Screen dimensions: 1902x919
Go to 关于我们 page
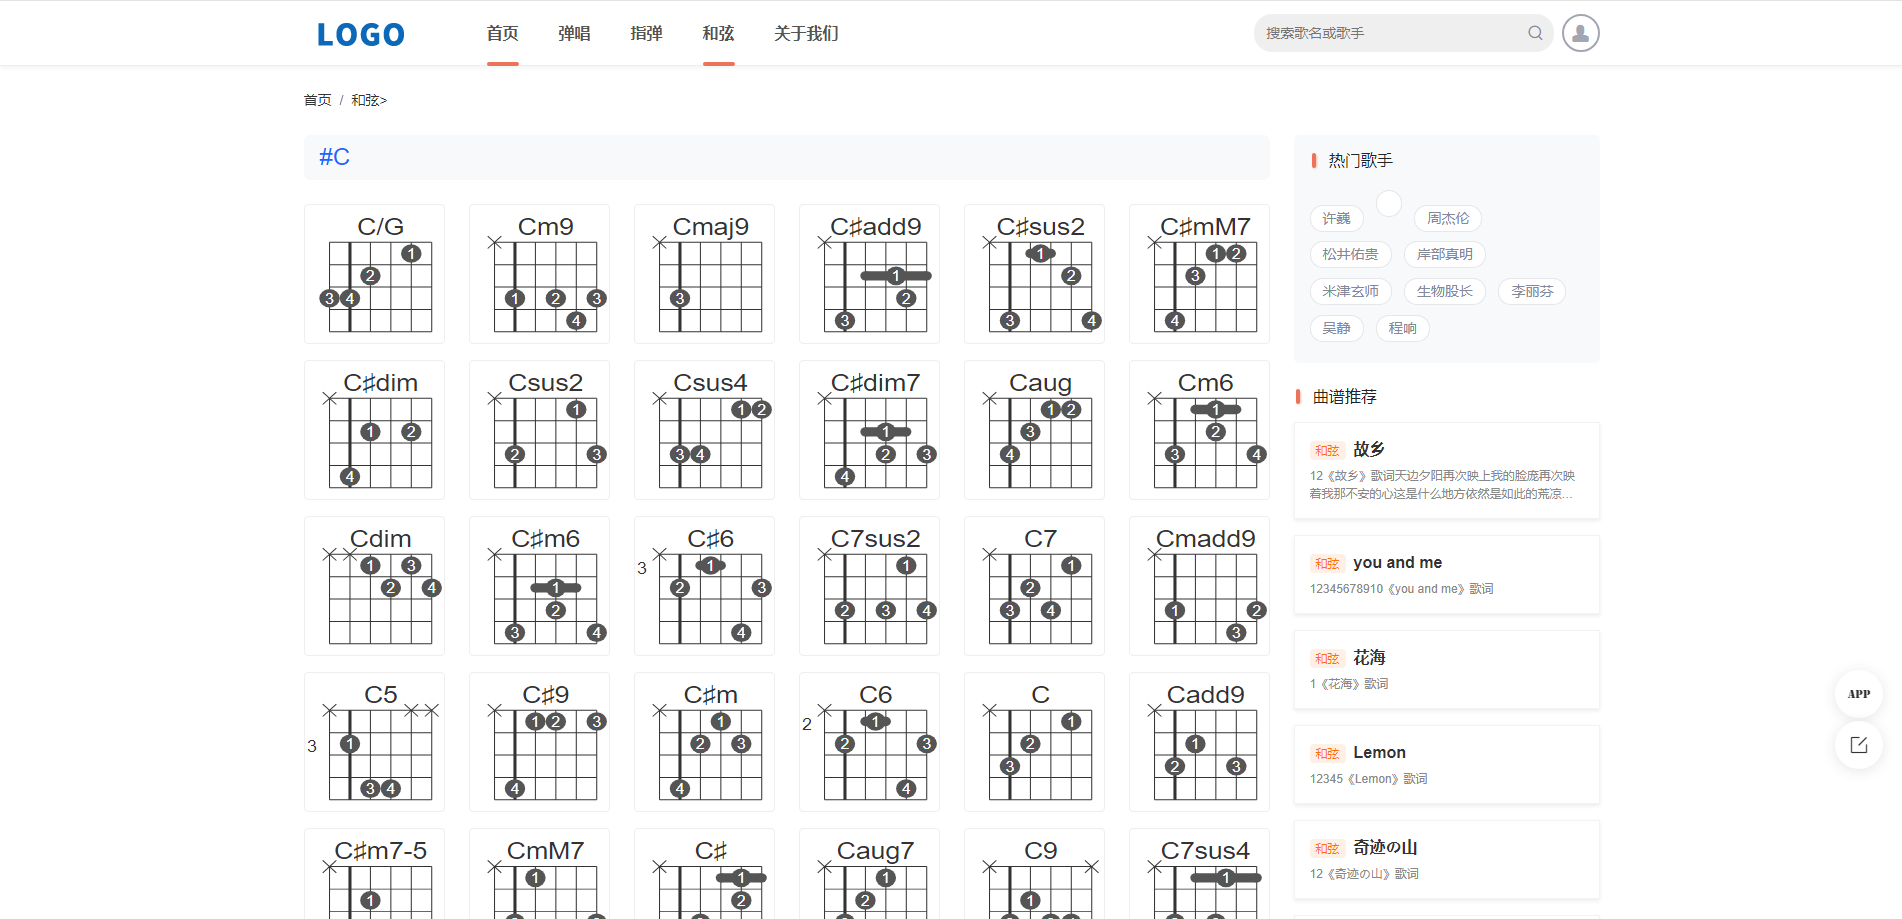(x=806, y=34)
